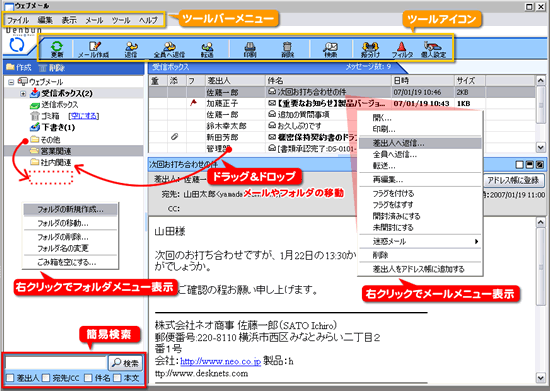559x391 pixels.
Task: Open the ファイル menu
Action: 18,20
